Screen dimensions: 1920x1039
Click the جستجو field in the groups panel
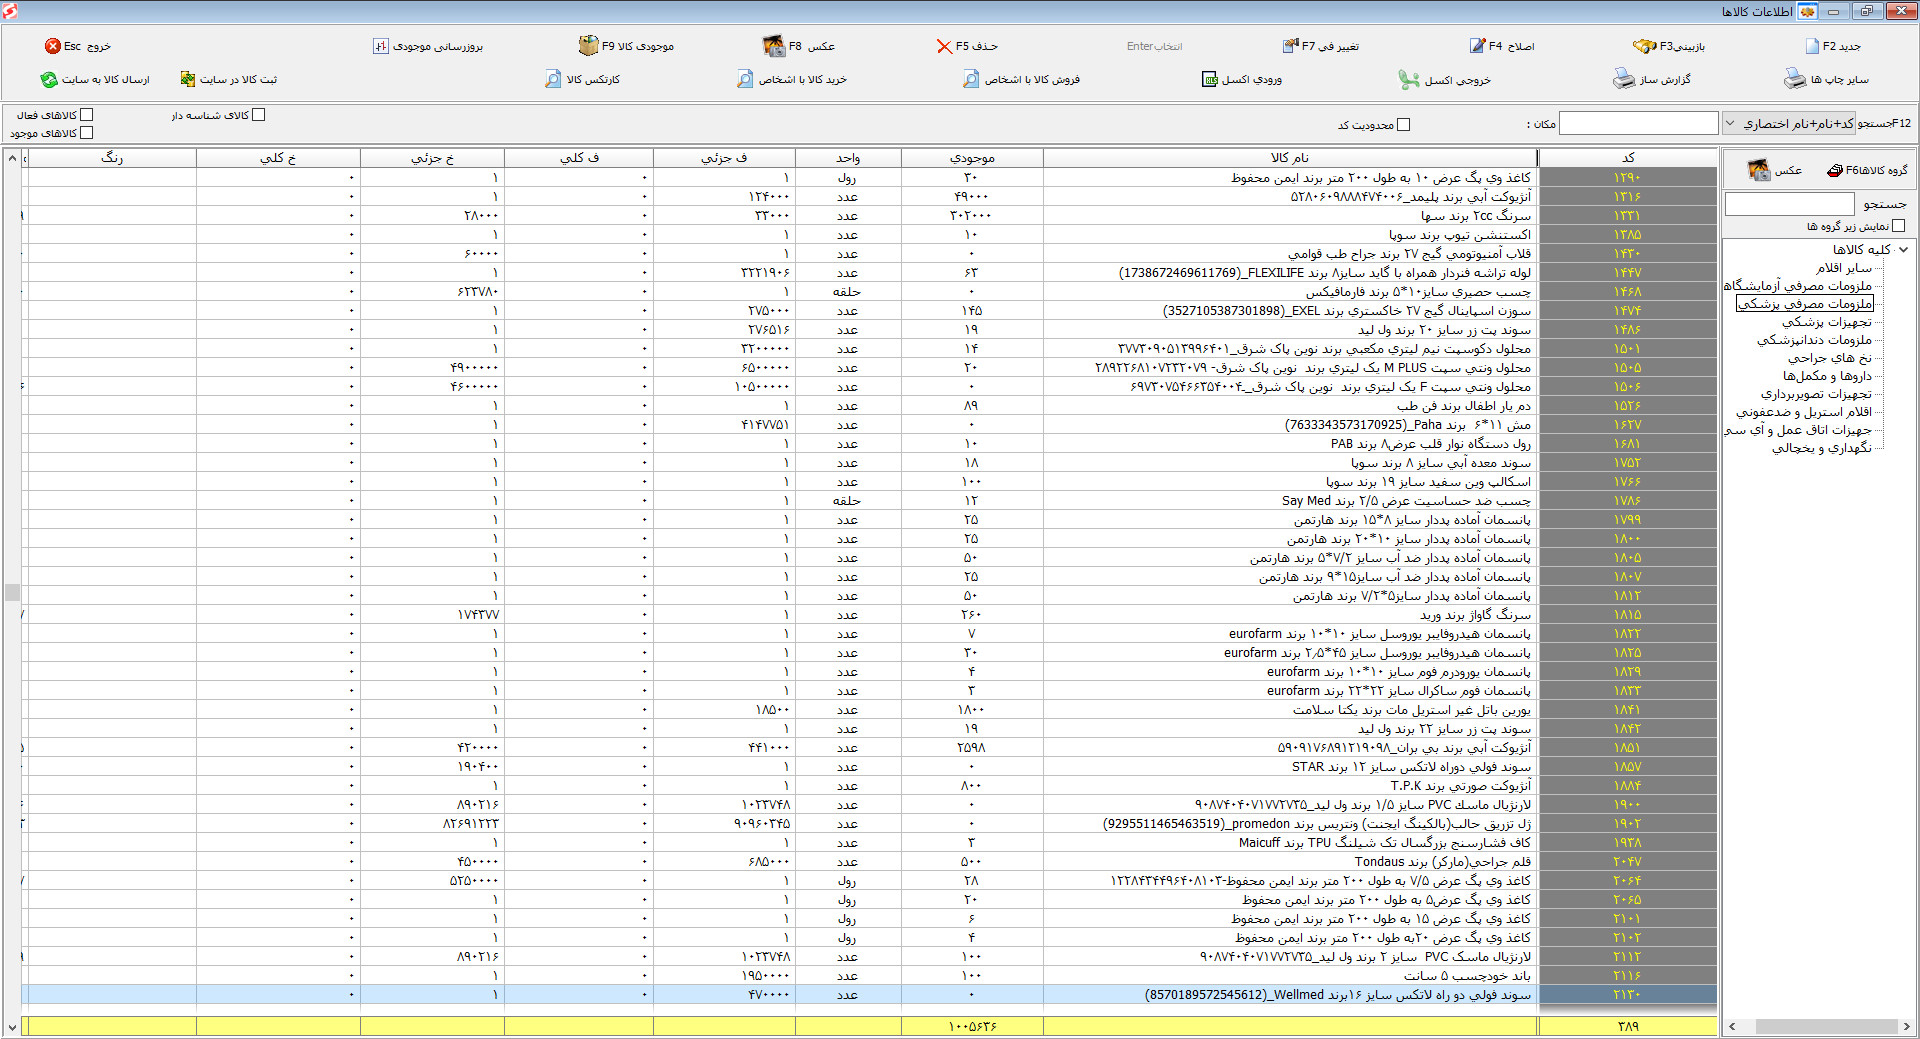point(1790,204)
